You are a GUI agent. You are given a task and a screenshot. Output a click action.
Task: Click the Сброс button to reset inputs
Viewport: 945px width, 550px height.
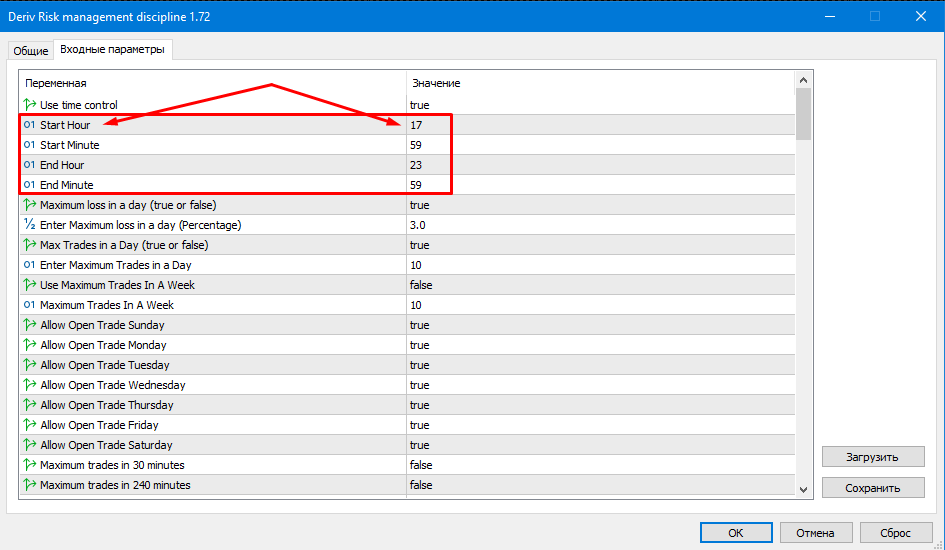896,533
